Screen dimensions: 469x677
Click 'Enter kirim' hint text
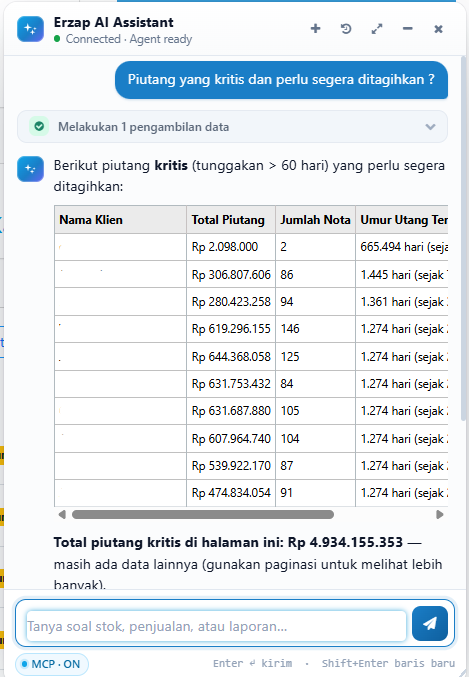click(x=252, y=663)
